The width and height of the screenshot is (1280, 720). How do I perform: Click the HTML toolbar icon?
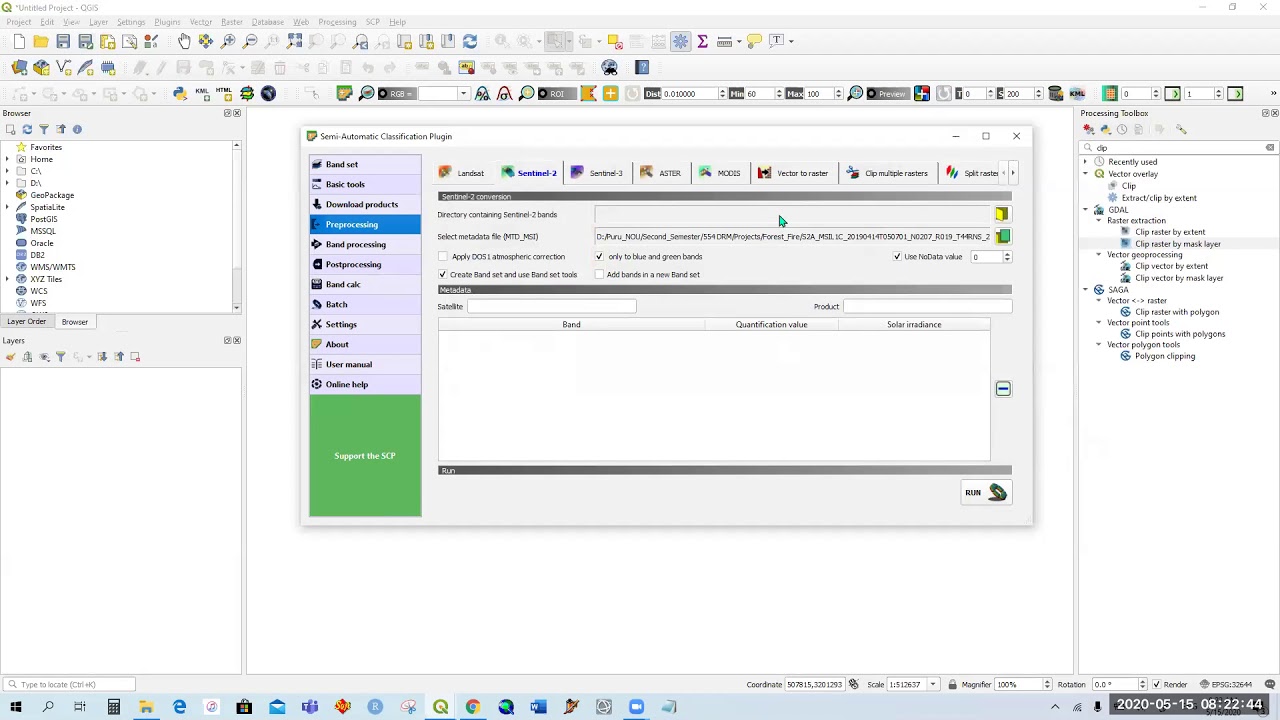(224, 93)
